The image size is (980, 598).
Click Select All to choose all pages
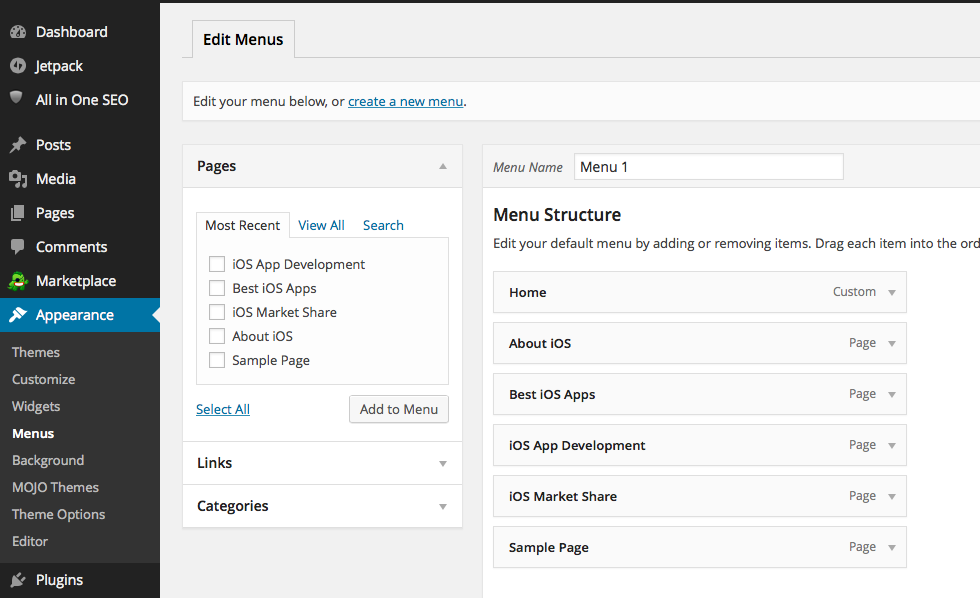[x=222, y=409]
